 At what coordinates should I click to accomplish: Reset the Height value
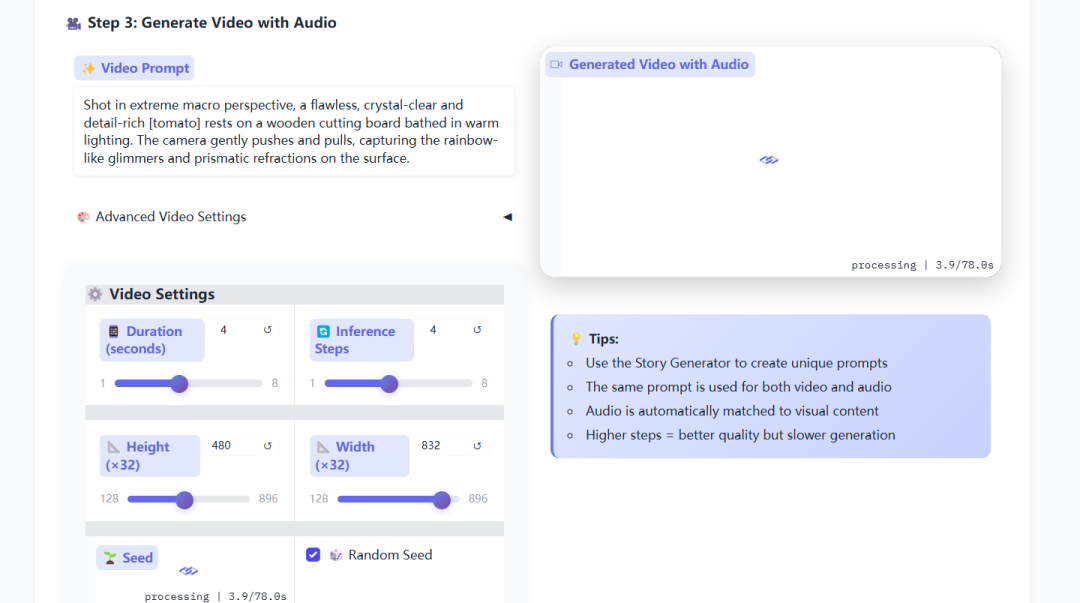click(267, 446)
